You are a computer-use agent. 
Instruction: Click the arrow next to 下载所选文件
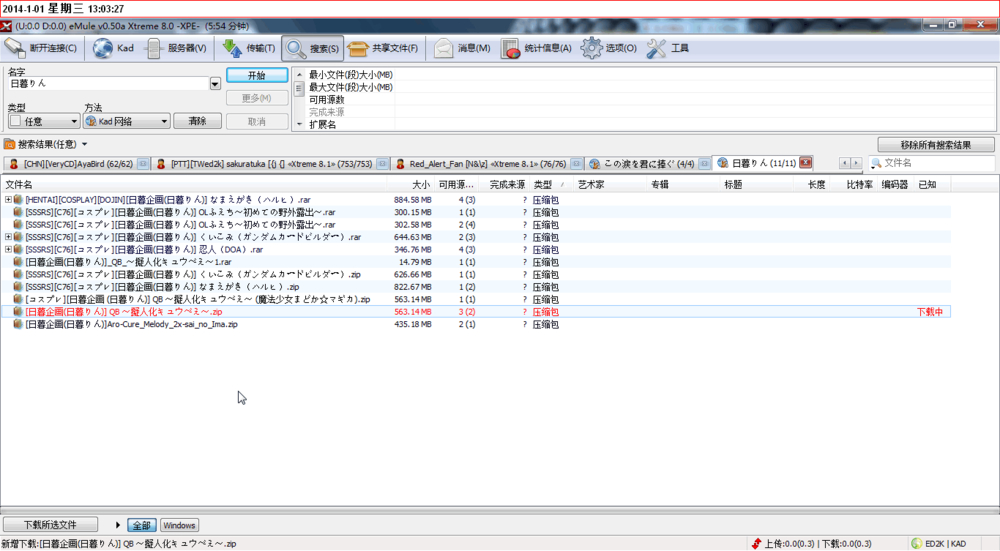pyautogui.click(x=117, y=525)
